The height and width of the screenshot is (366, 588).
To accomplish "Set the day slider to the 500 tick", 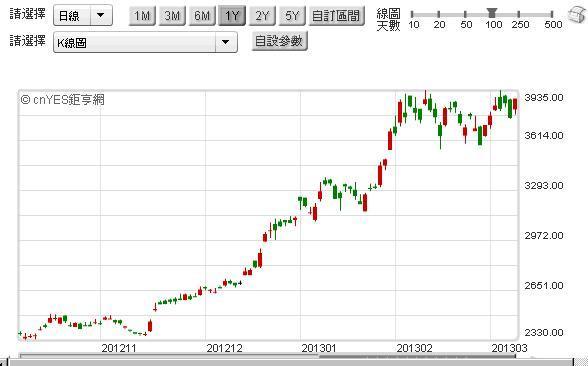I will [552, 15].
